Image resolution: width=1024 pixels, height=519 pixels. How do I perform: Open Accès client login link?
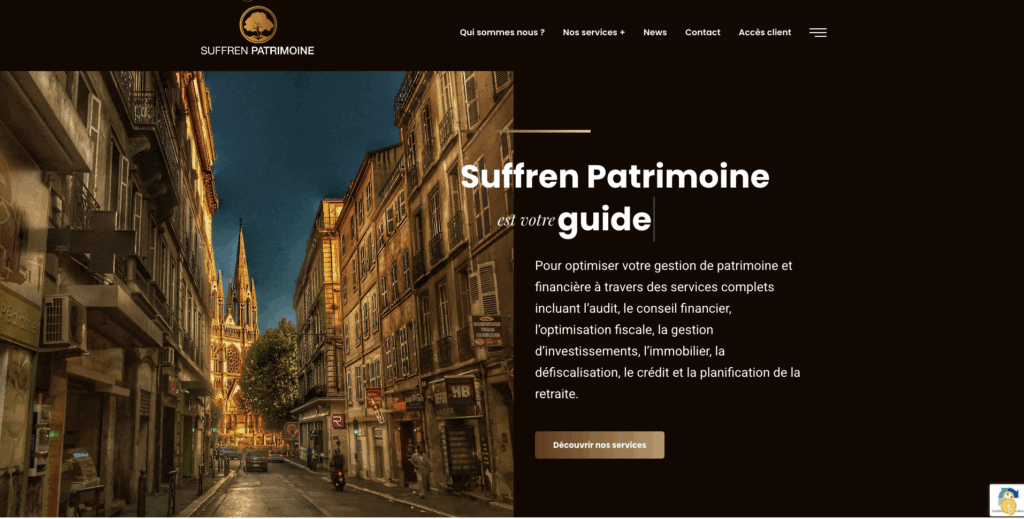[765, 32]
